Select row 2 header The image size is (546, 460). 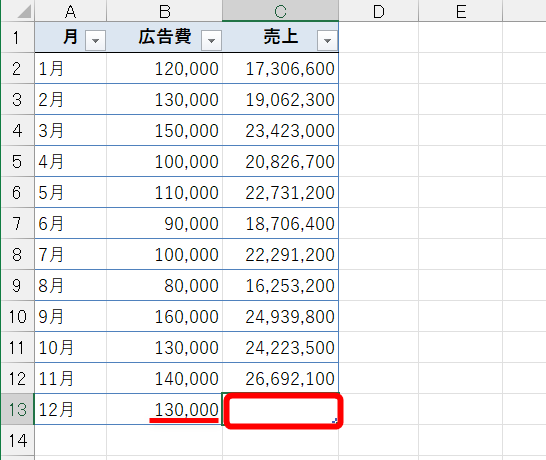click(x=17, y=68)
